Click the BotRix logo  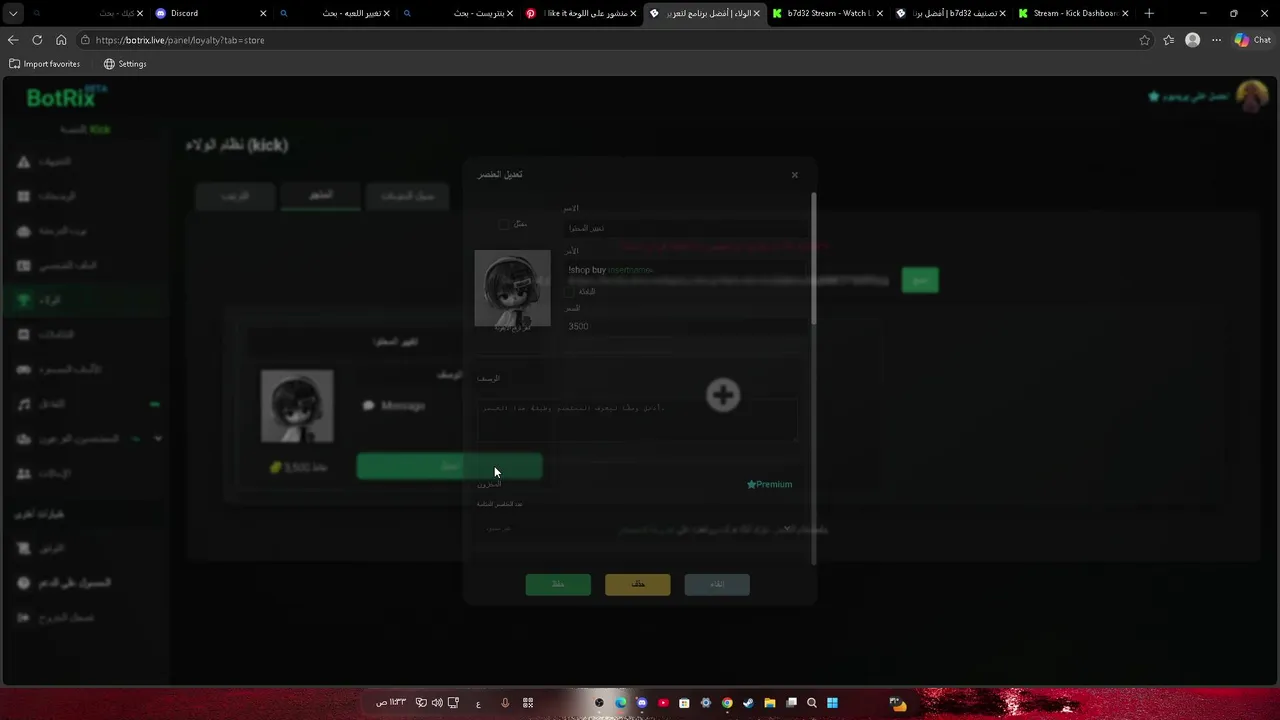click(x=66, y=97)
